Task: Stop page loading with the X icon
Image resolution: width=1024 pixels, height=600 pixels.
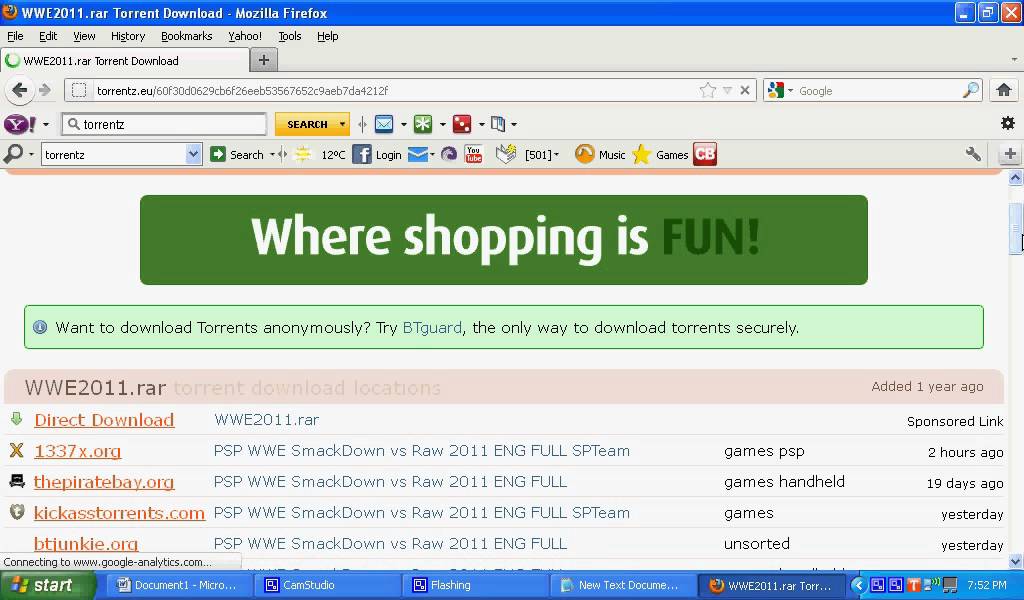Action: pos(744,90)
